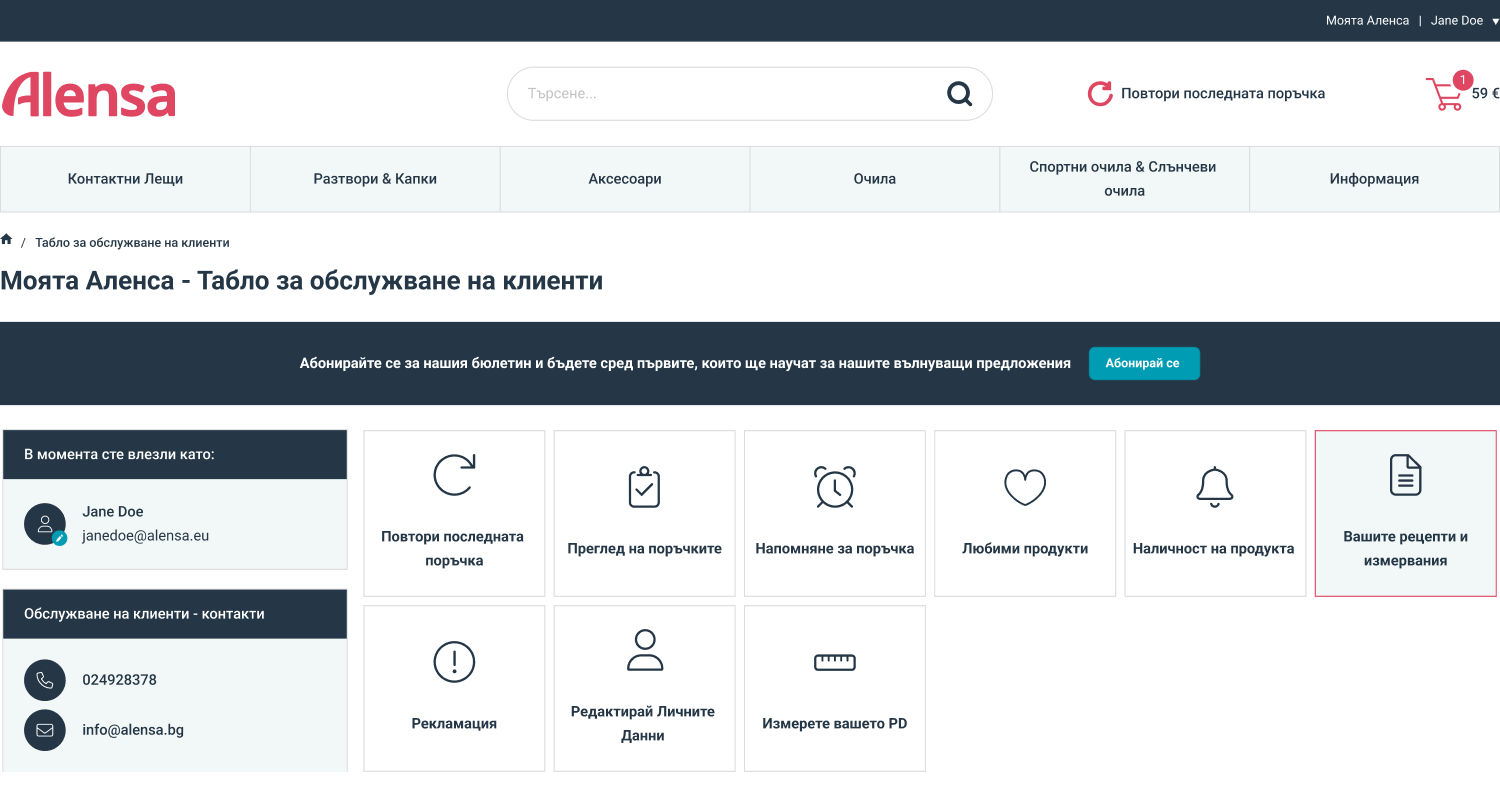Click the Преглед на поръчките label
Screen dimensions: 1500x792
tap(644, 548)
